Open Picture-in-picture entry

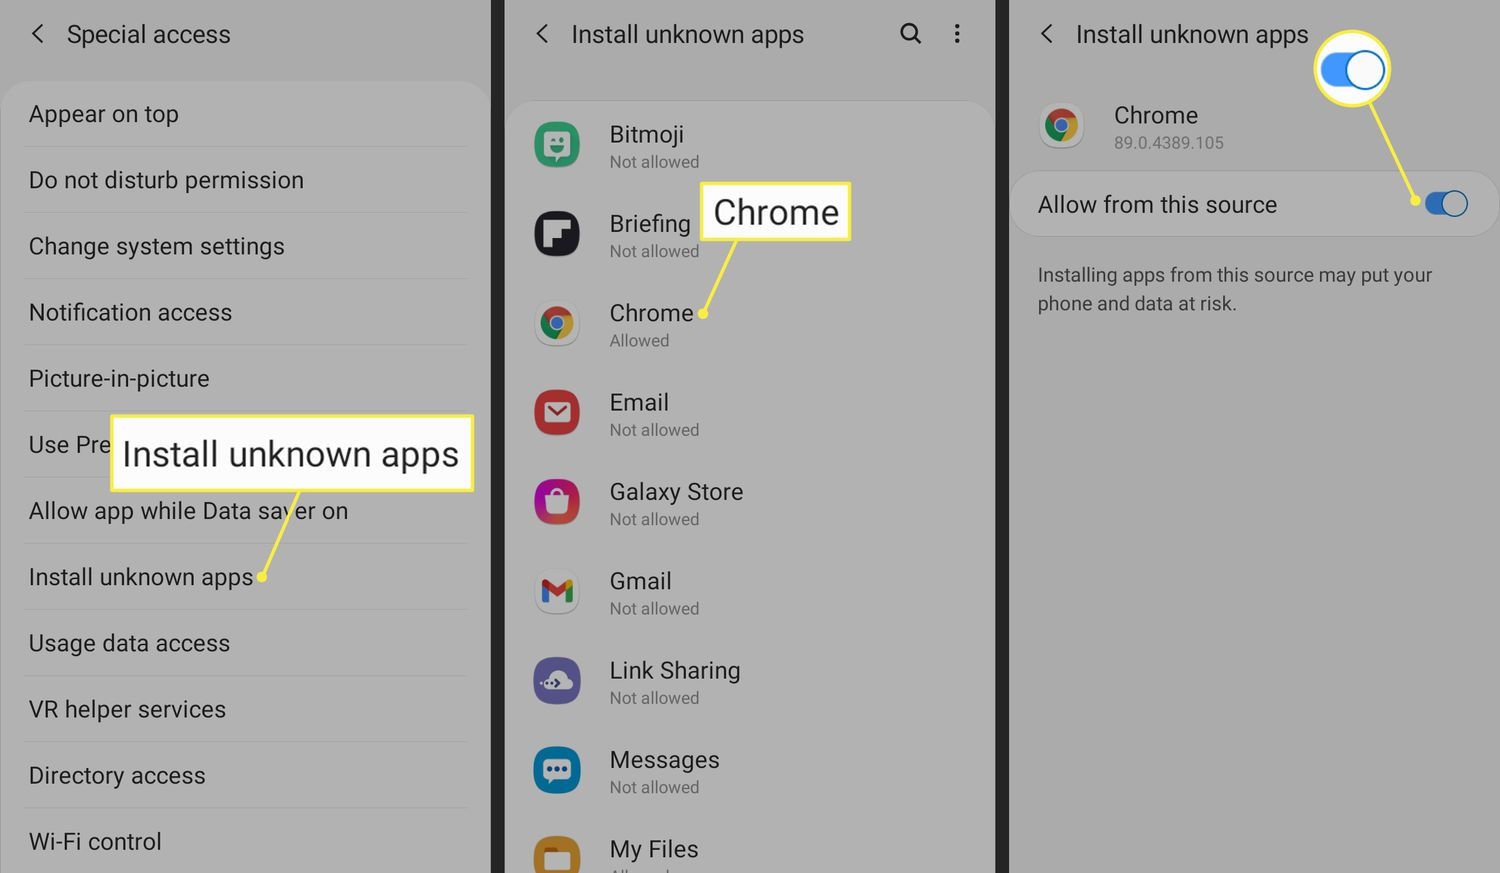pos(246,378)
